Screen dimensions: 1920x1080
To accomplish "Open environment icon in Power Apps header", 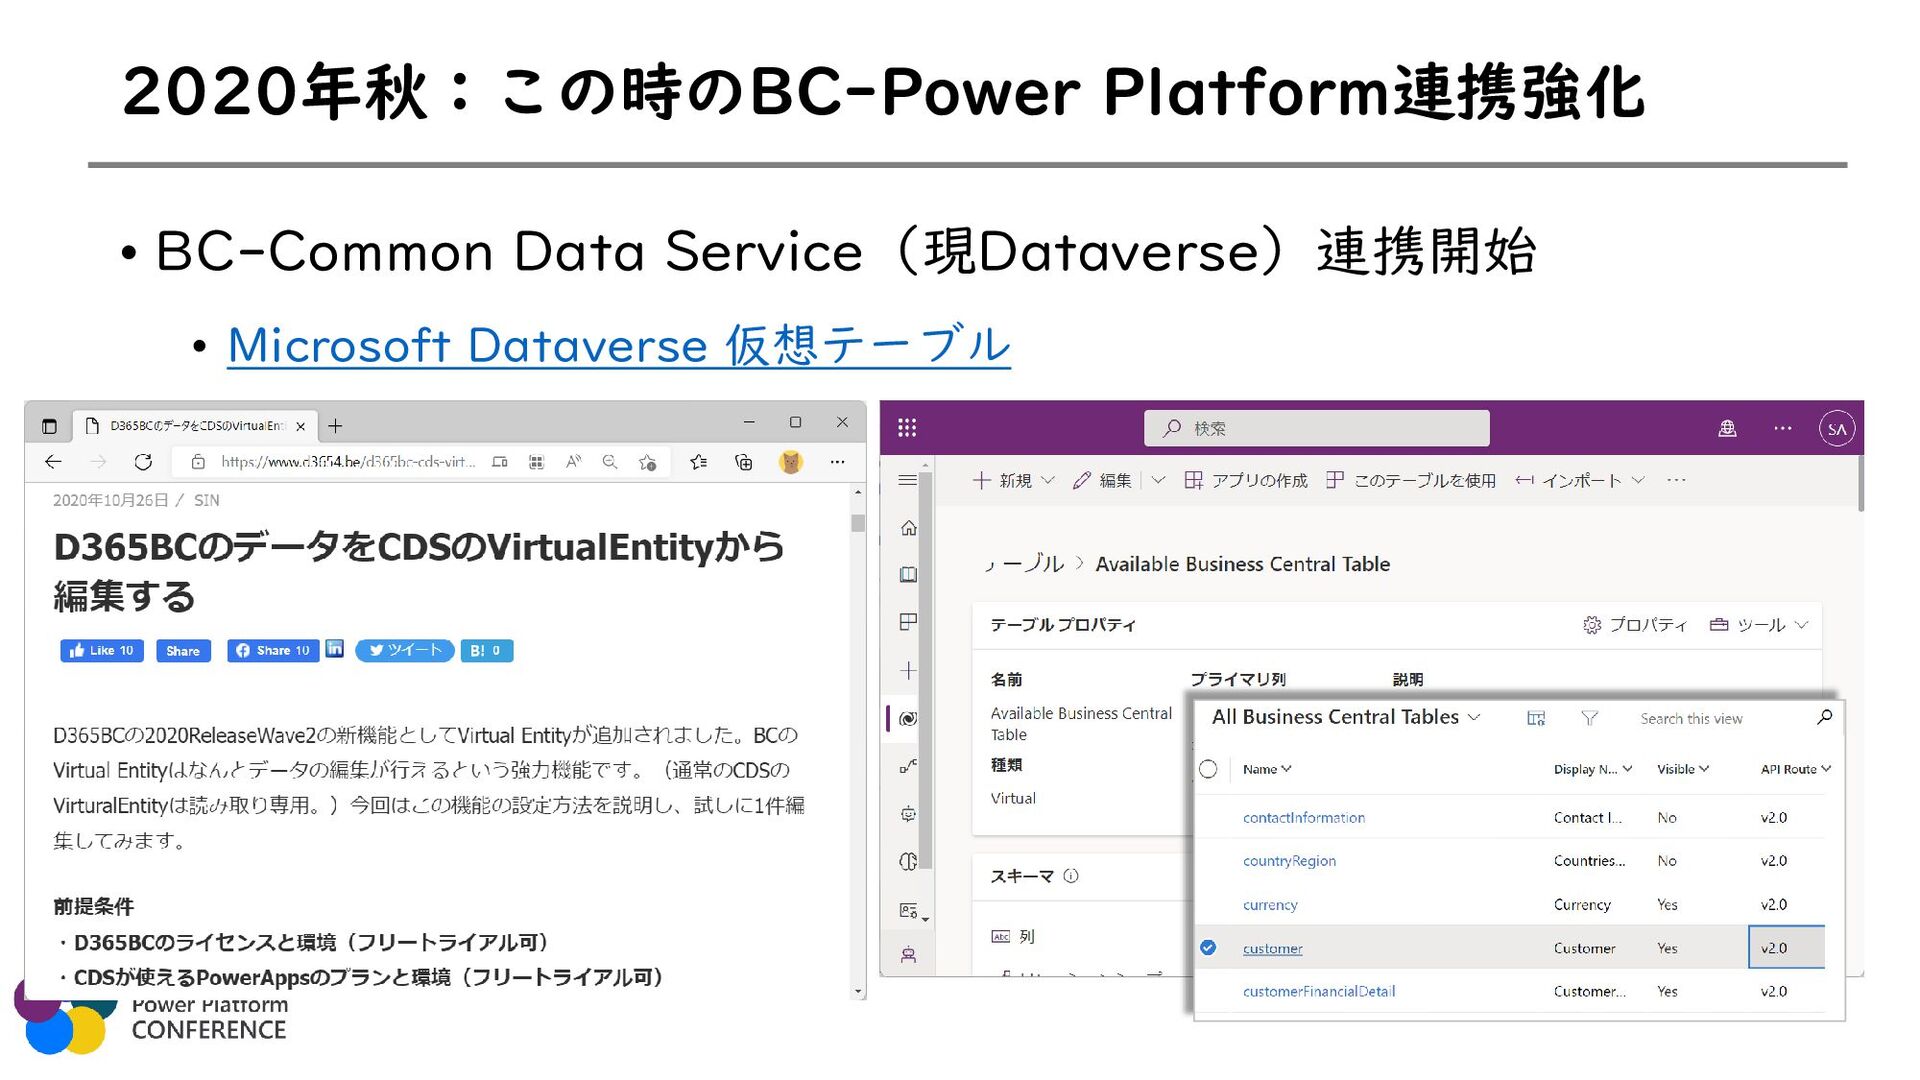I will tap(1727, 428).
